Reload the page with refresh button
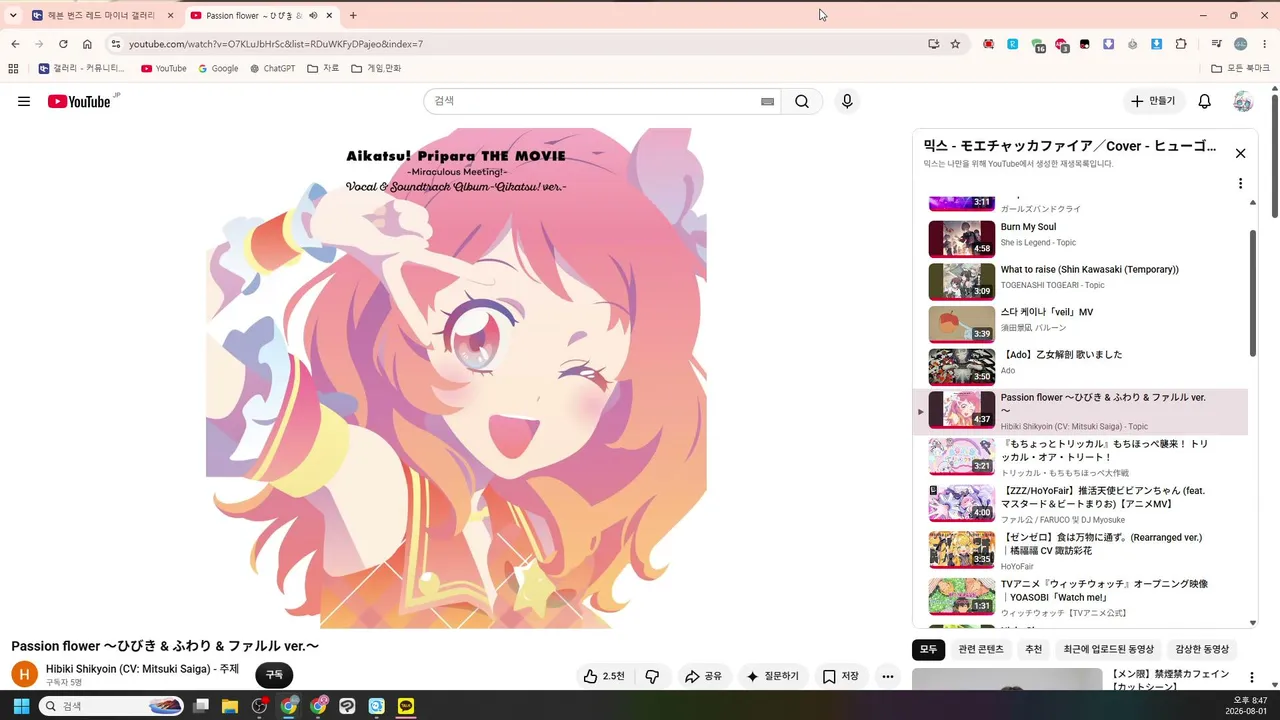Viewport: 1280px width, 720px height. pyautogui.click(x=63, y=44)
